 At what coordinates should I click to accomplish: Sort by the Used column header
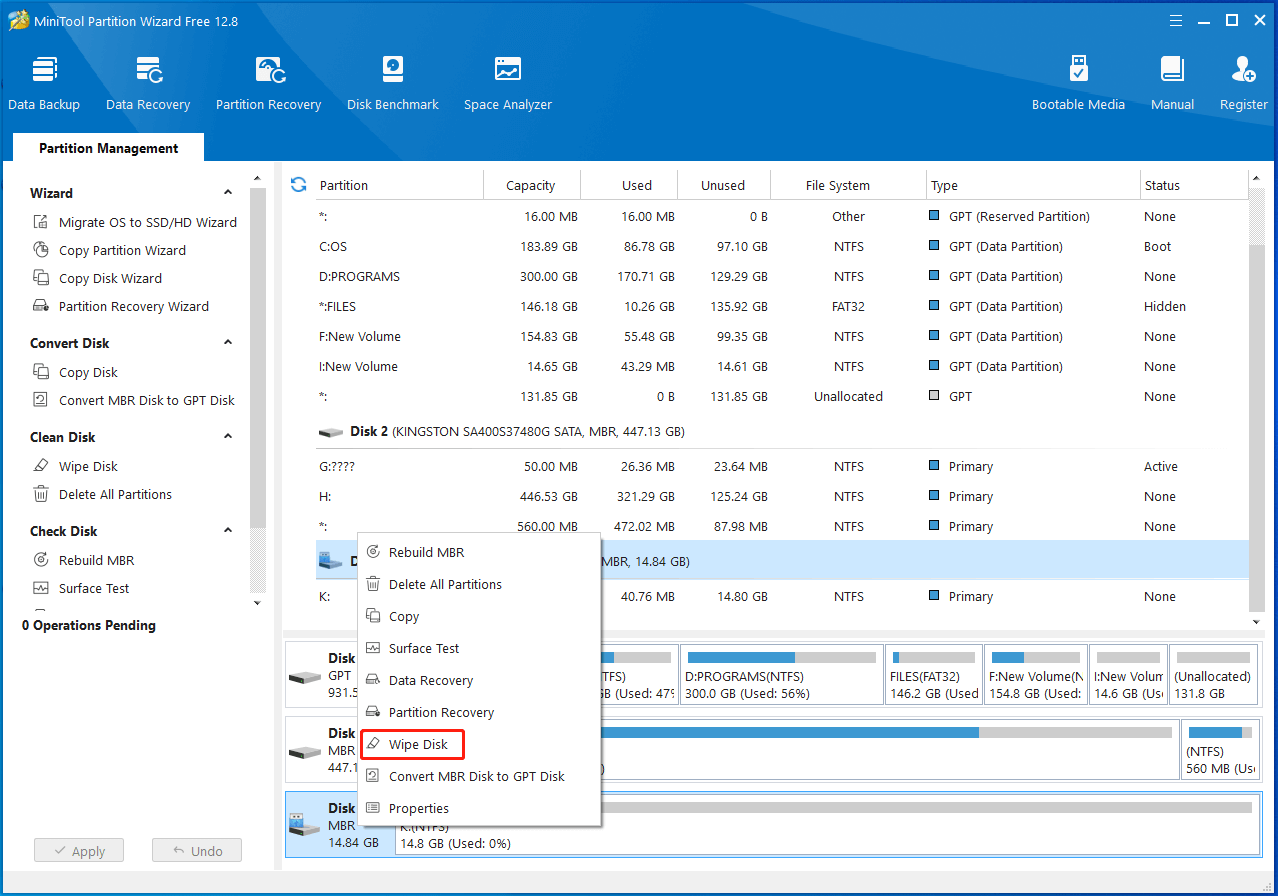point(628,185)
